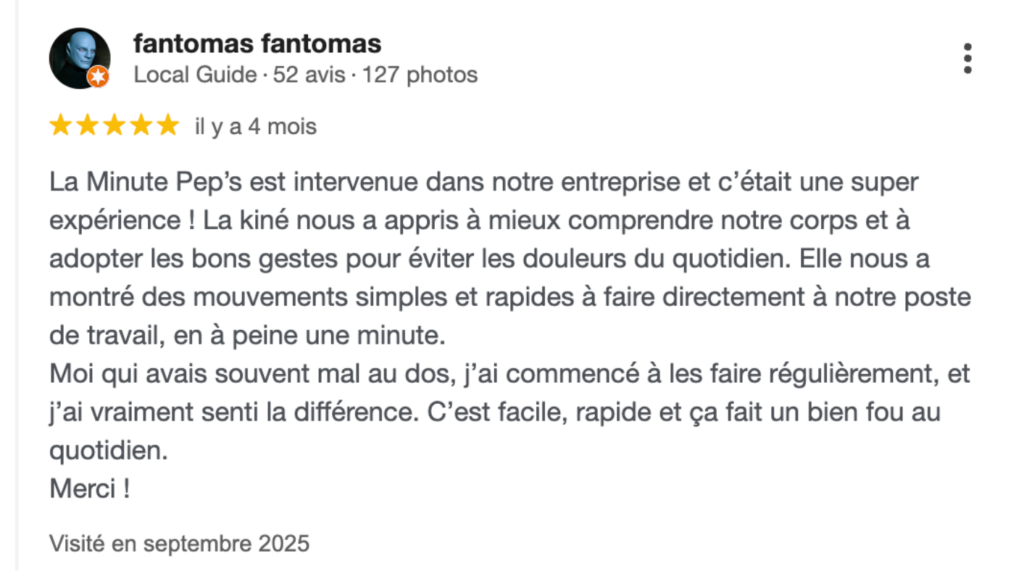Click the orange Local Guide badge icon
This screenshot has height=580, width=1024.
[x=98, y=77]
